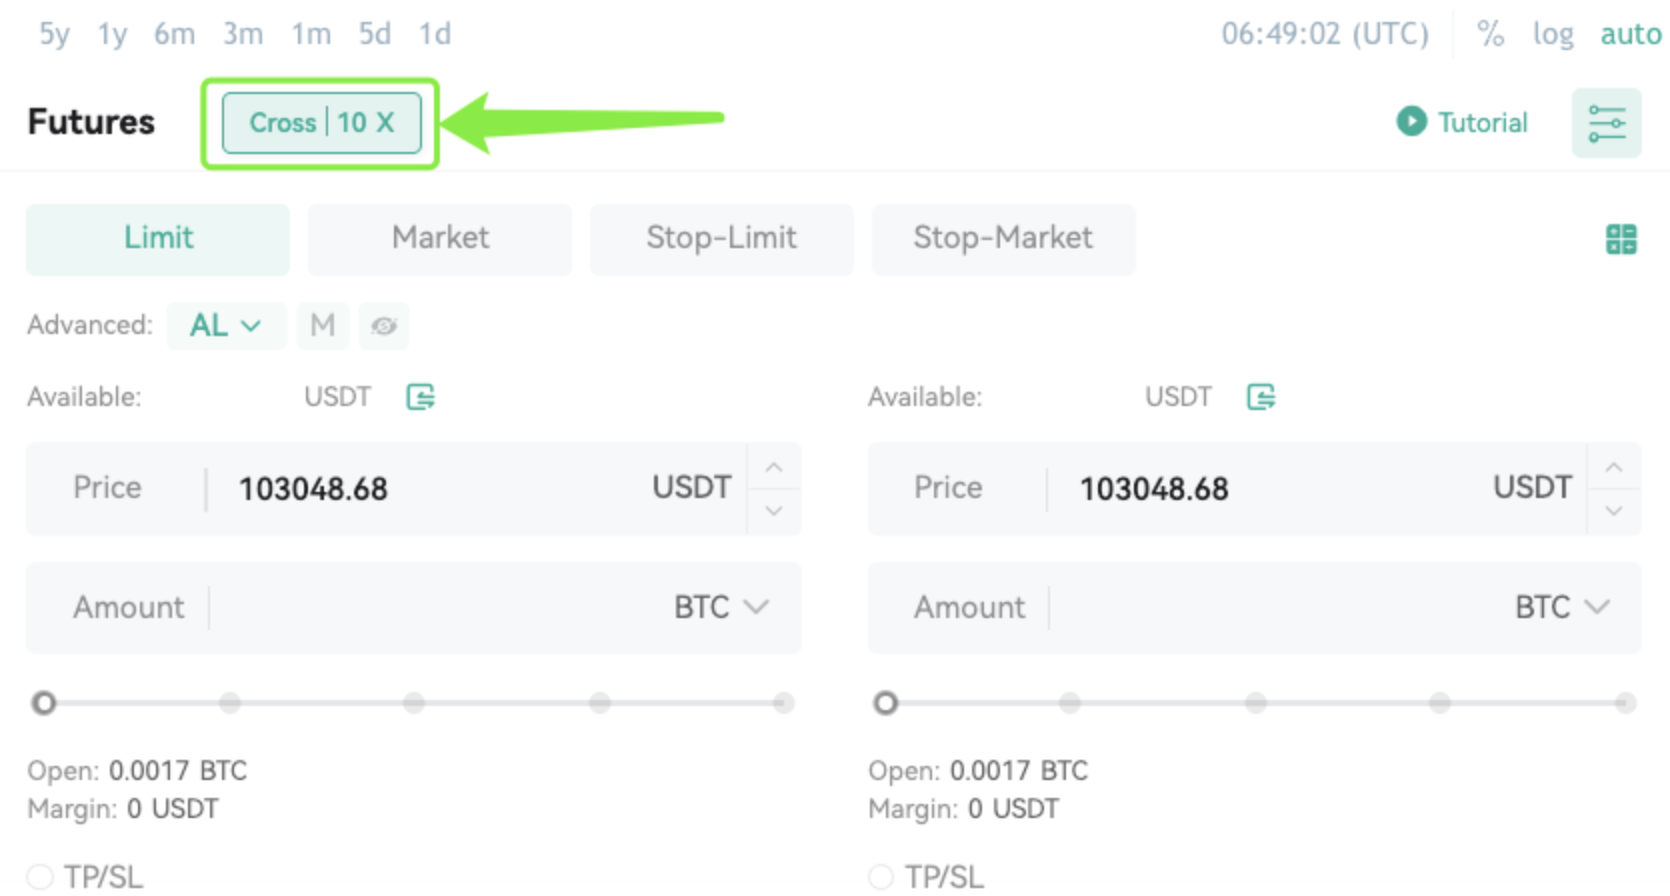The width and height of the screenshot is (1670, 896).
Task: Toggle the hidden order eye icon
Action: coord(384,326)
